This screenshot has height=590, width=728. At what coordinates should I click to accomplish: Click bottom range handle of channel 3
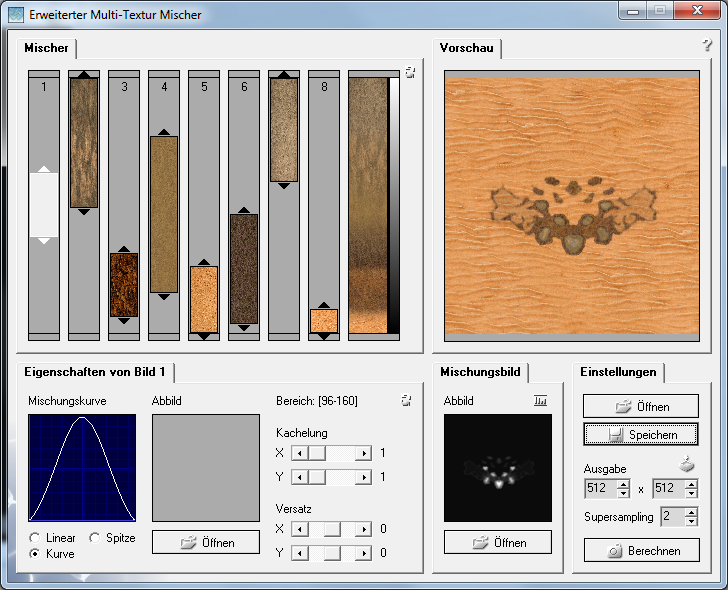tap(124, 321)
